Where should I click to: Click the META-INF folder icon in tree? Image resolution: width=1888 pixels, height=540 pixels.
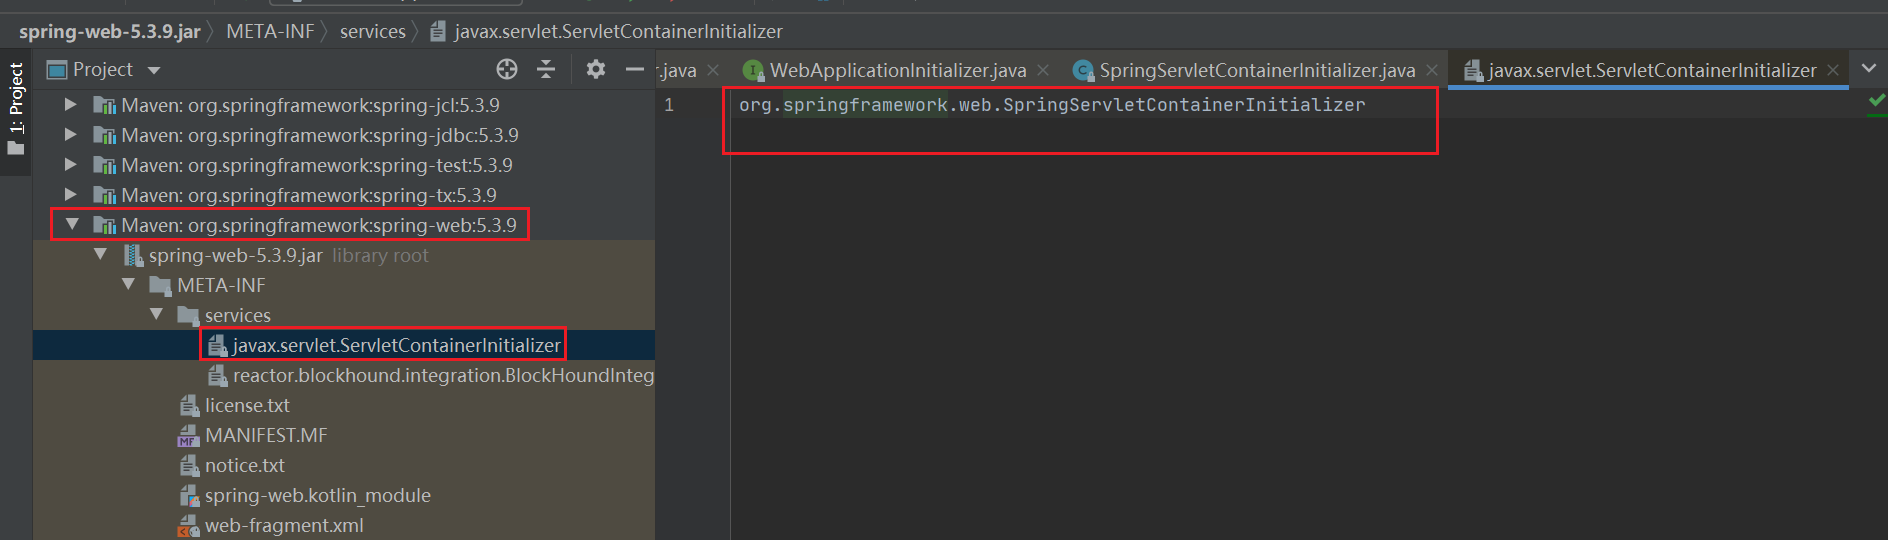pyautogui.click(x=160, y=286)
